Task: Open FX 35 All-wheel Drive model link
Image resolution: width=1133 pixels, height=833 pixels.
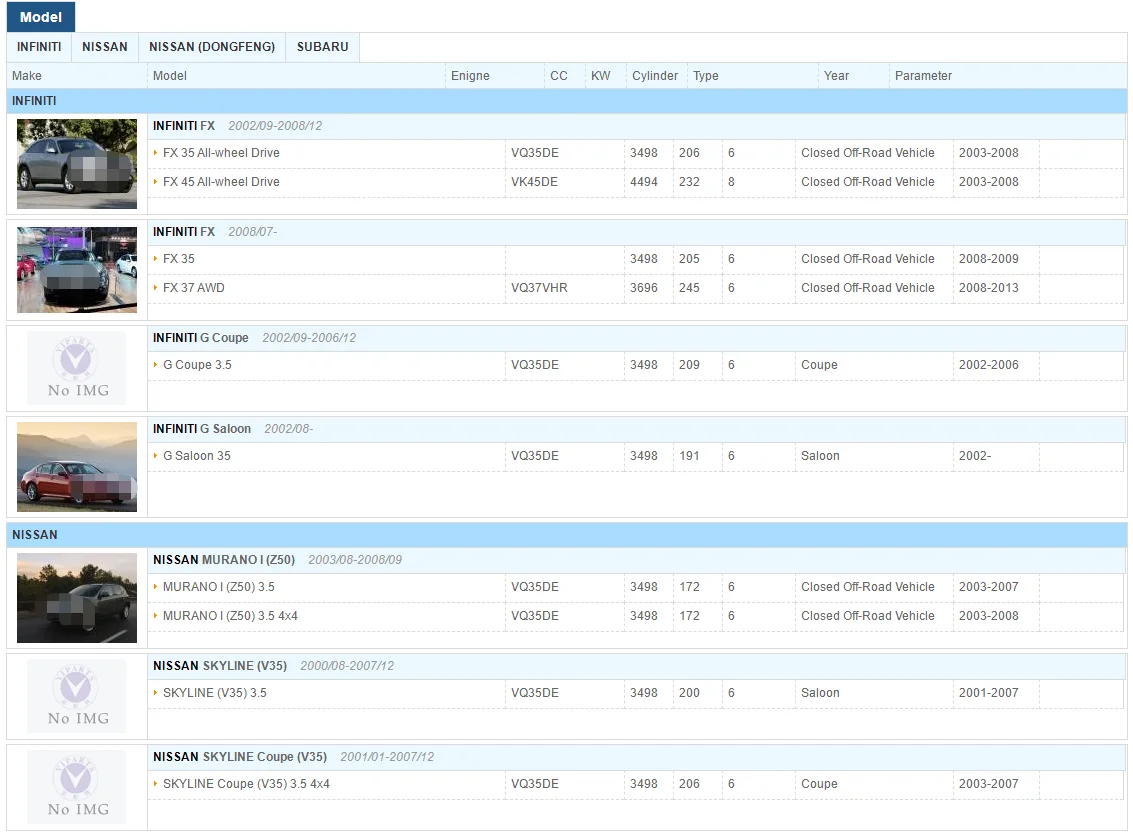Action: (221, 153)
